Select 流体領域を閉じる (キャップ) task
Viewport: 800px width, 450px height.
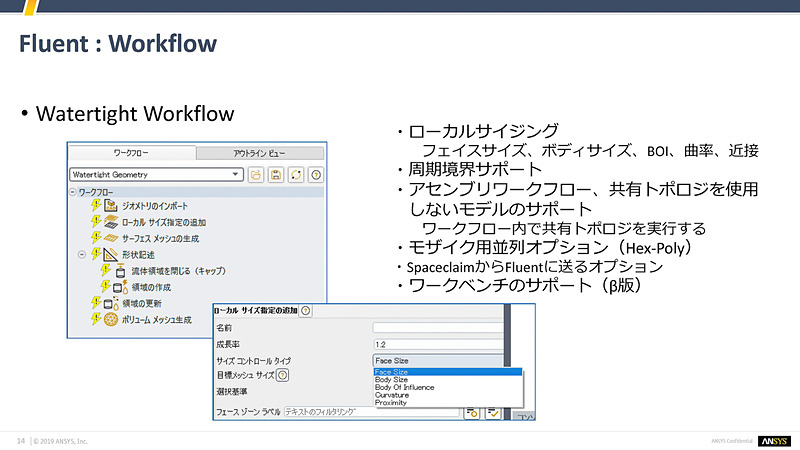pyautogui.click(x=179, y=271)
